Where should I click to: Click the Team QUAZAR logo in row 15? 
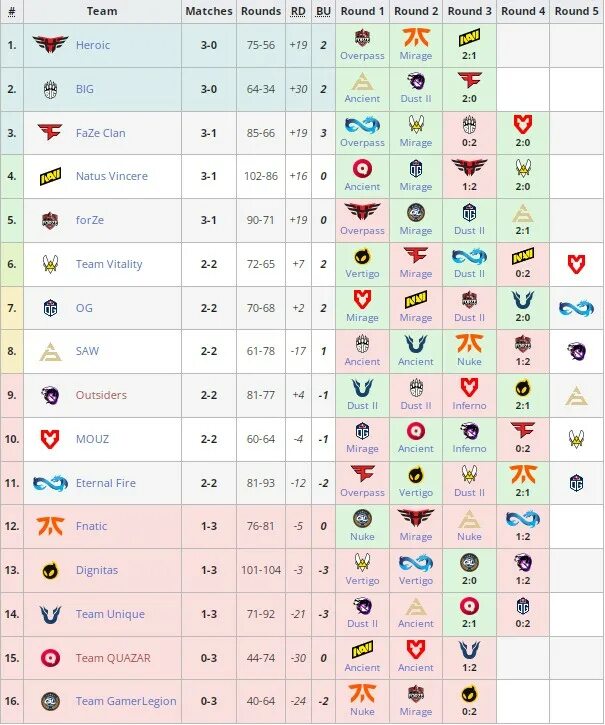point(50,658)
